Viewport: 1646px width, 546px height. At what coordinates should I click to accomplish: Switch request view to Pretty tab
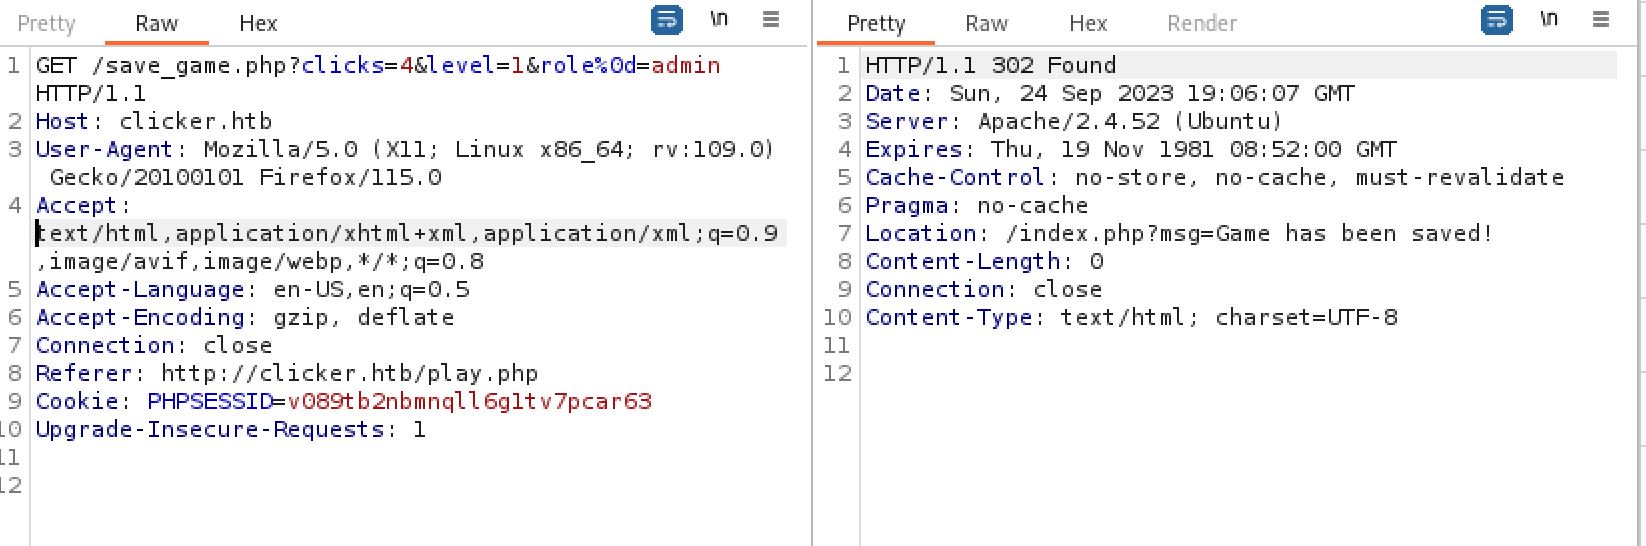[47, 23]
